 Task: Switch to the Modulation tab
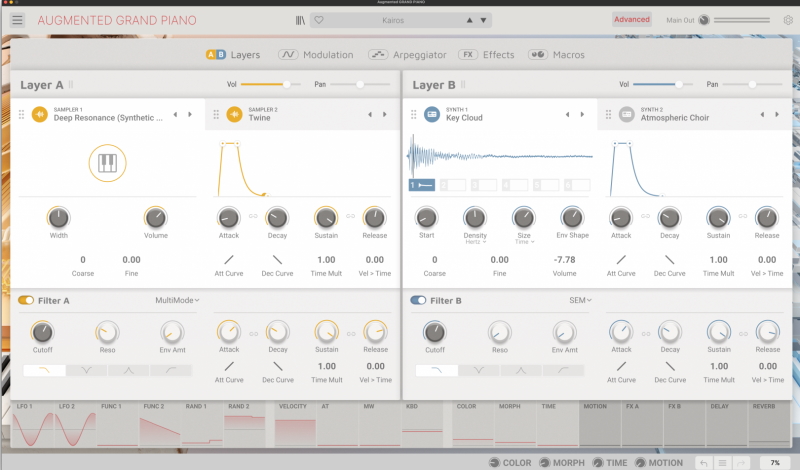pos(315,55)
